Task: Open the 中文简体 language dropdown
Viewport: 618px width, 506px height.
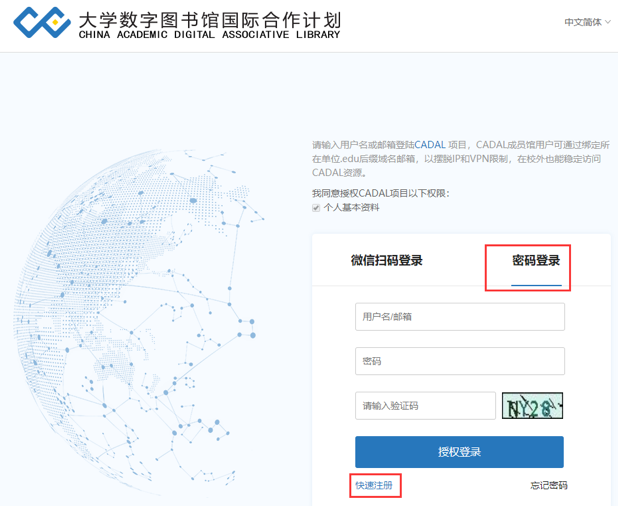Action: 587,22
